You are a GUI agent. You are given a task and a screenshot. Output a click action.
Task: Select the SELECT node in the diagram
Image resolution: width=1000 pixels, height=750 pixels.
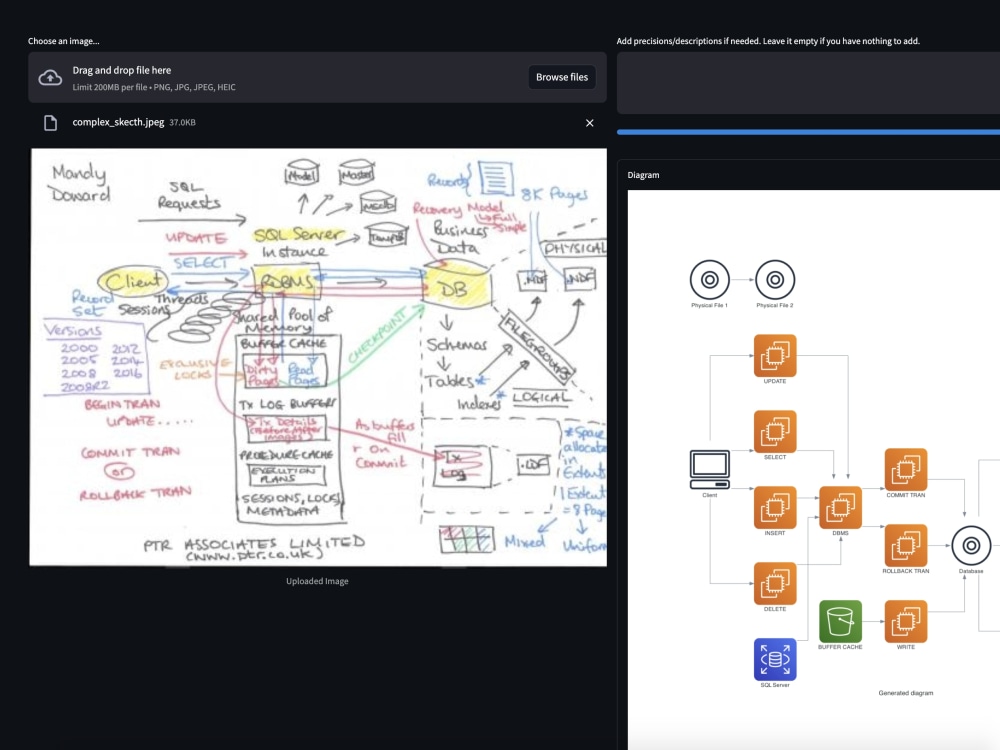tap(775, 431)
